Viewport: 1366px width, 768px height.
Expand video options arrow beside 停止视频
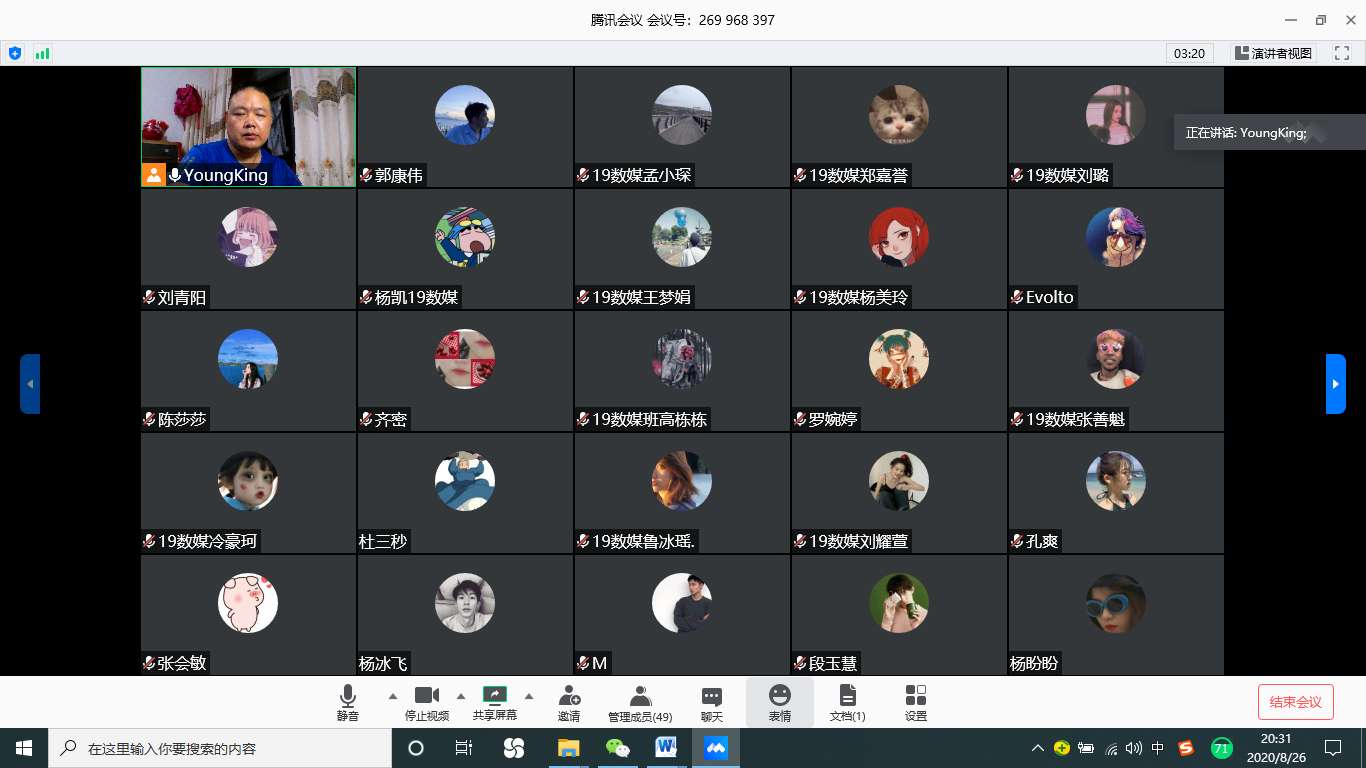tap(461, 696)
